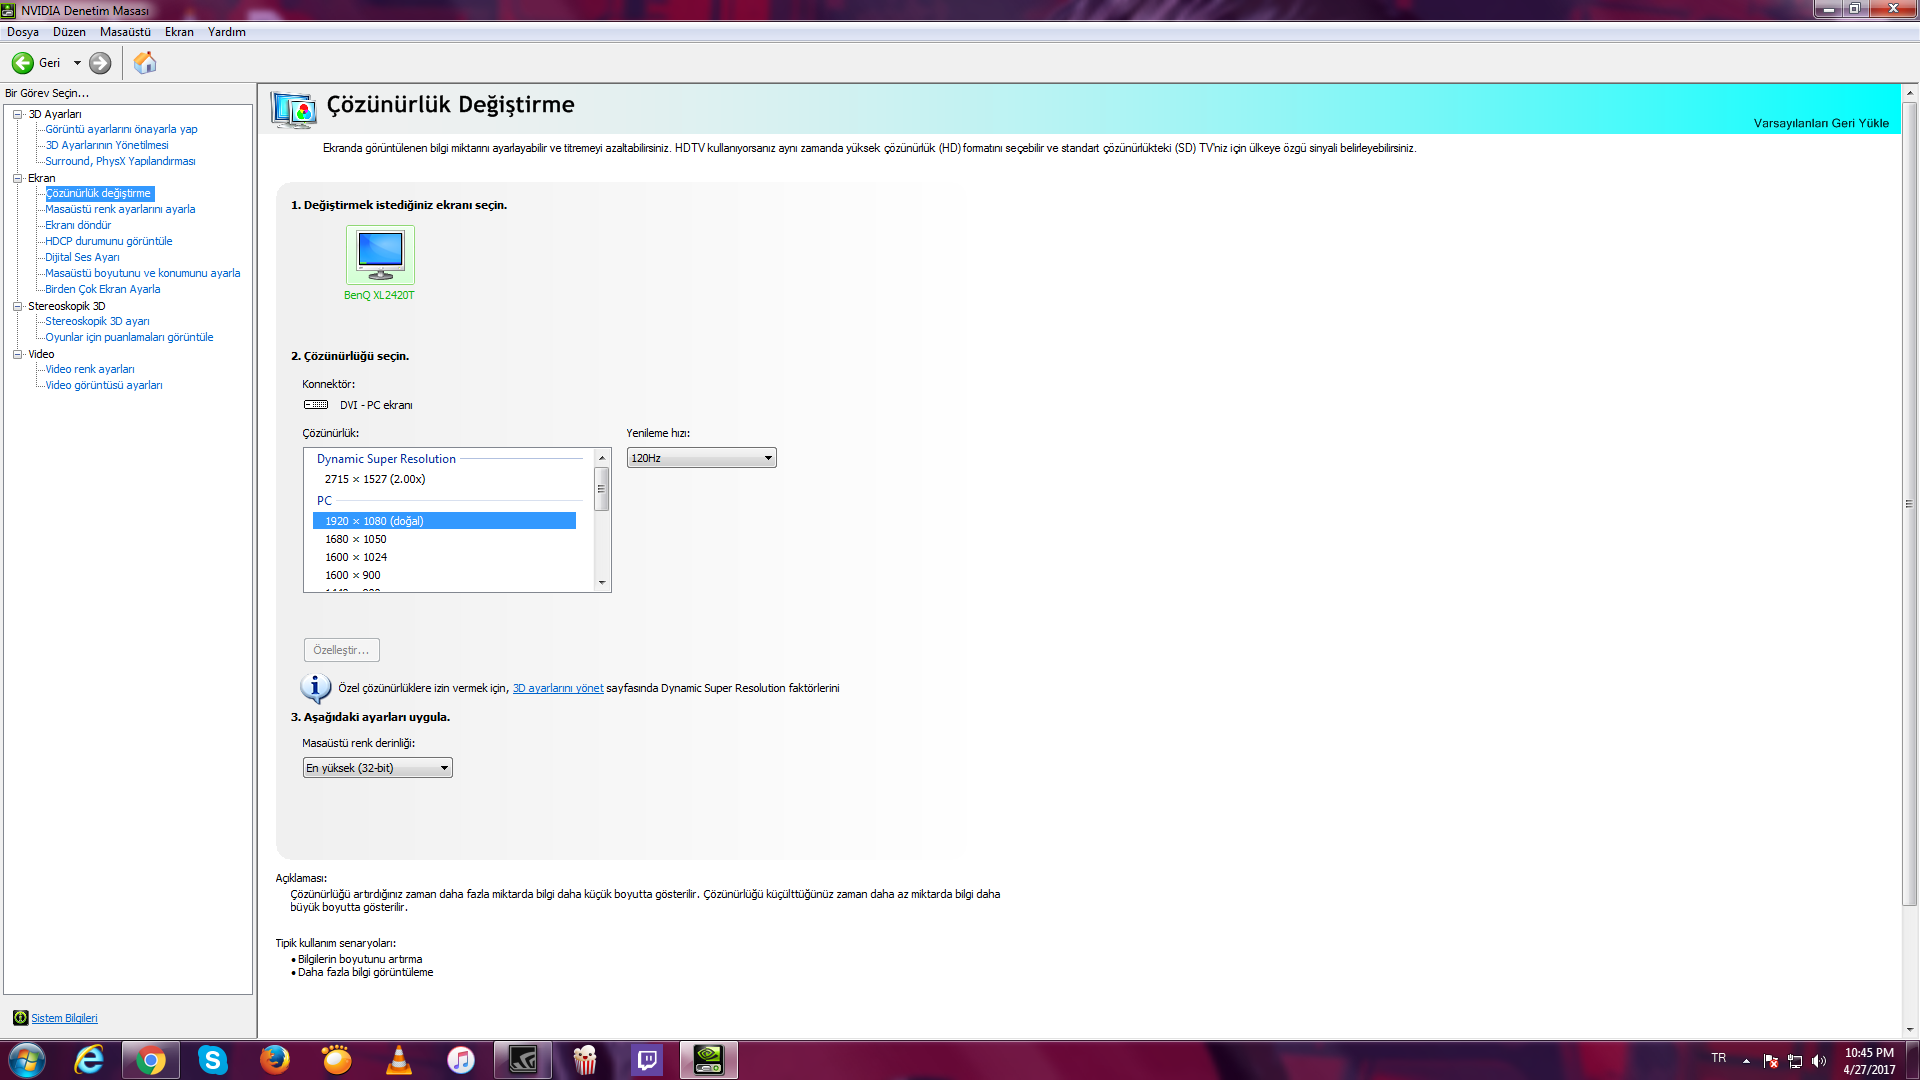Screen dimensions: 1920x1080
Task: Click resolution list scroll down arrow
Action: (x=602, y=582)
